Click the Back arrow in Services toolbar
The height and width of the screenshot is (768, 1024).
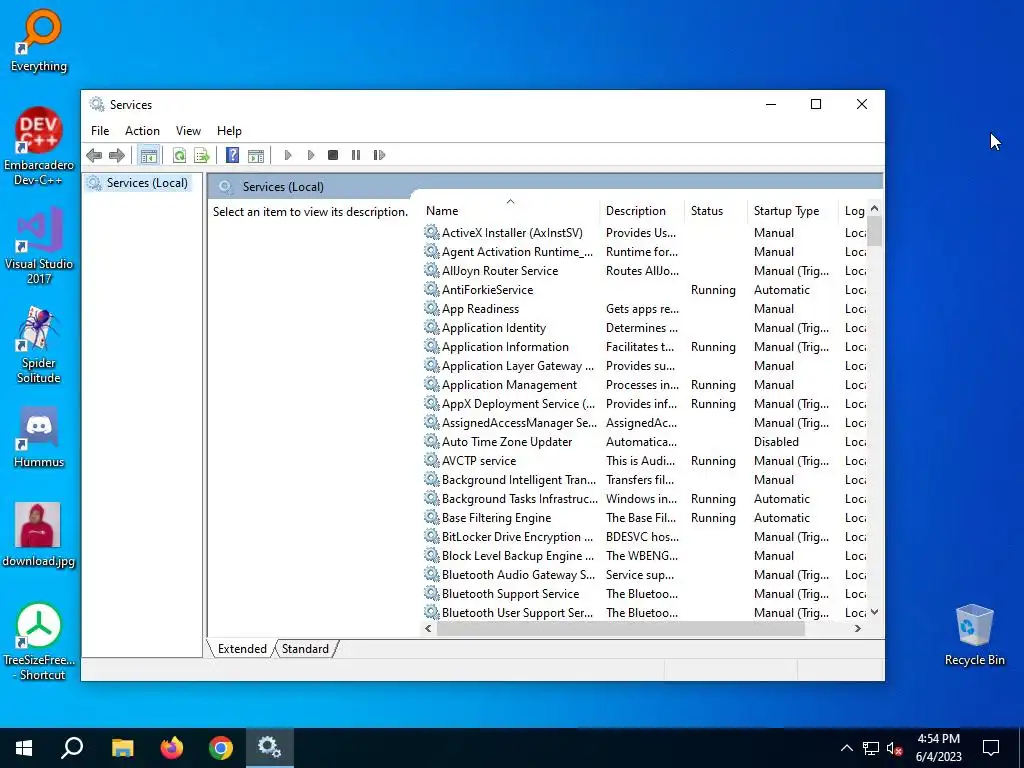(94, 155)
